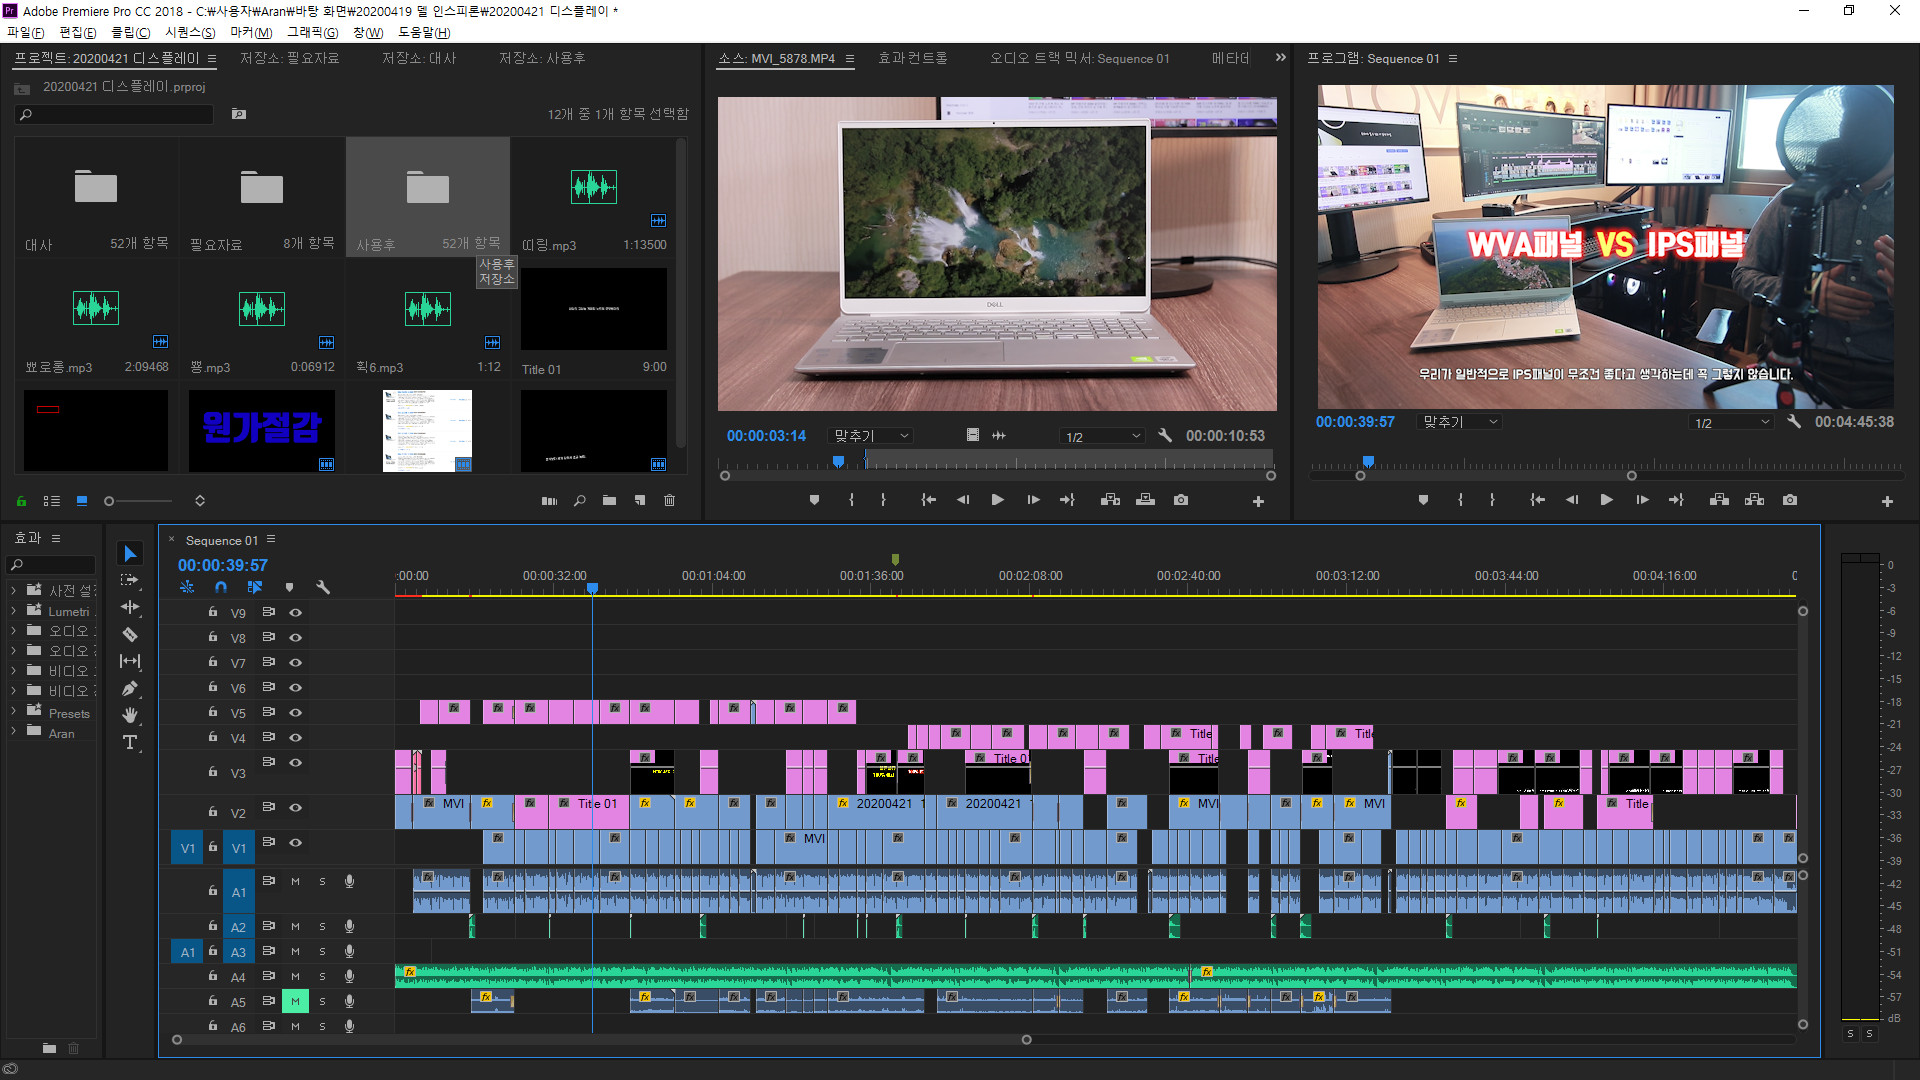Unmute audio track A5

[295, 1001]
